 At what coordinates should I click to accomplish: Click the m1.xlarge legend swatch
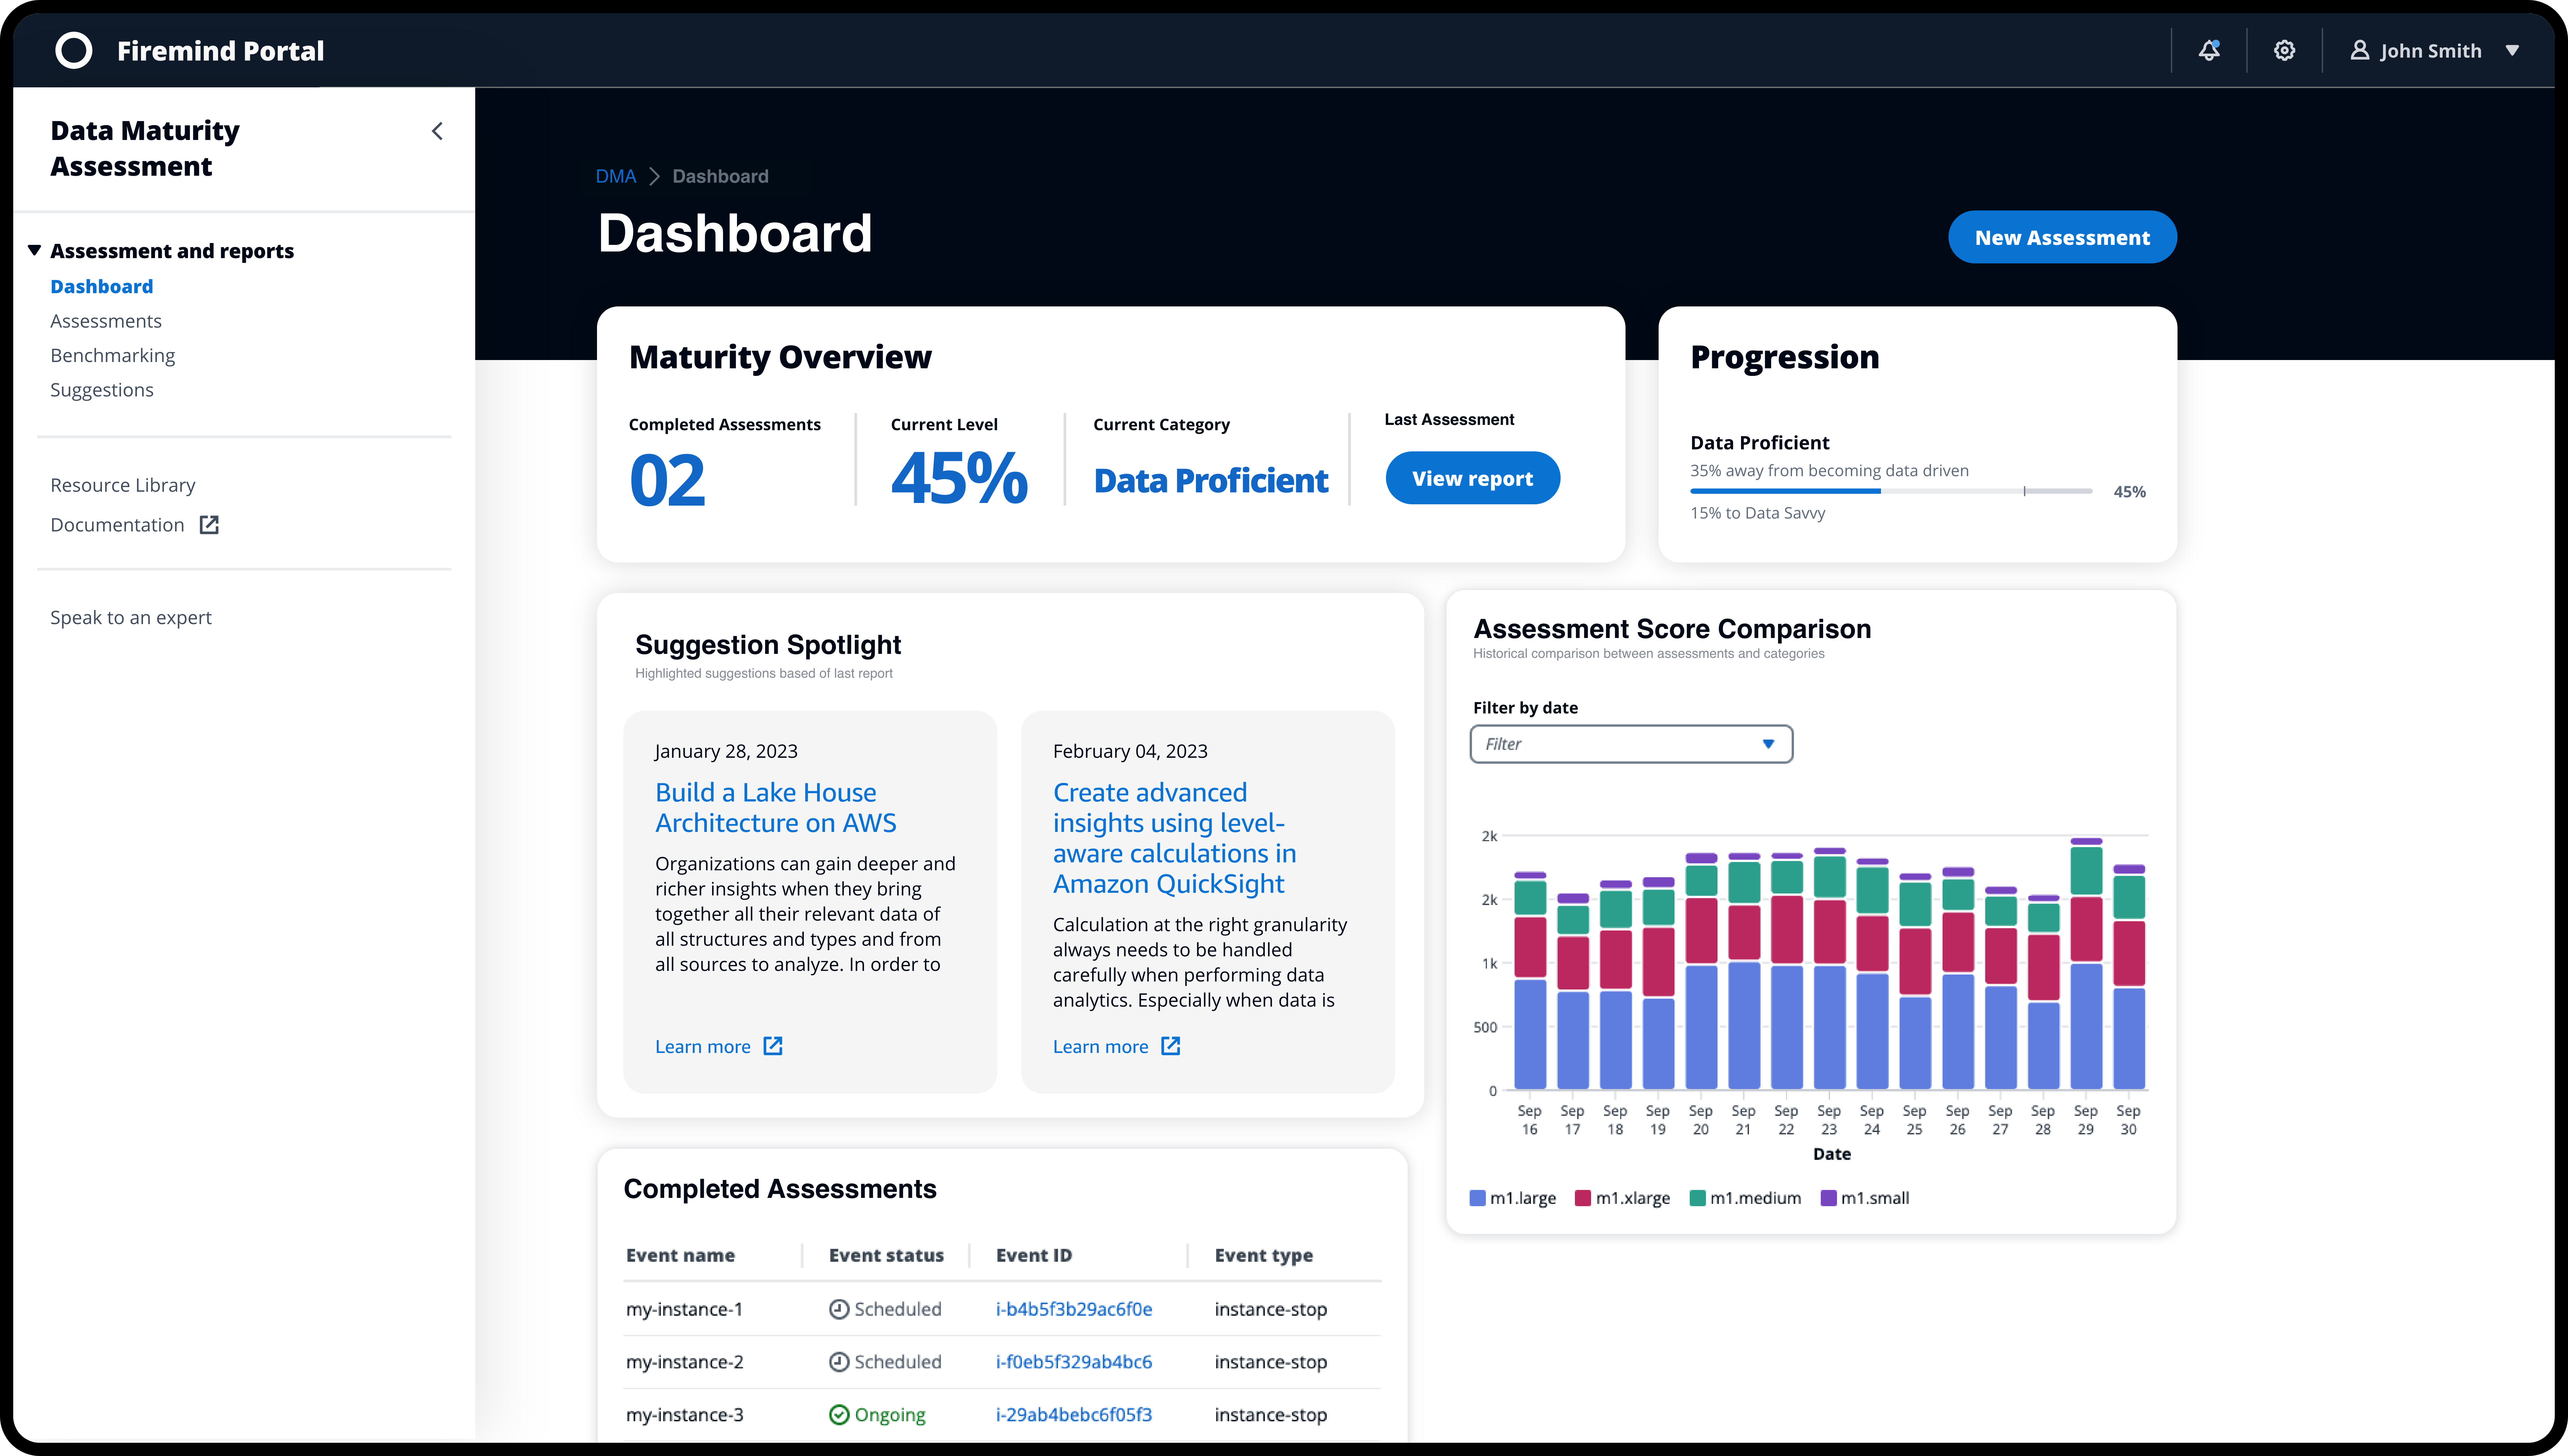[1583, 1198]
